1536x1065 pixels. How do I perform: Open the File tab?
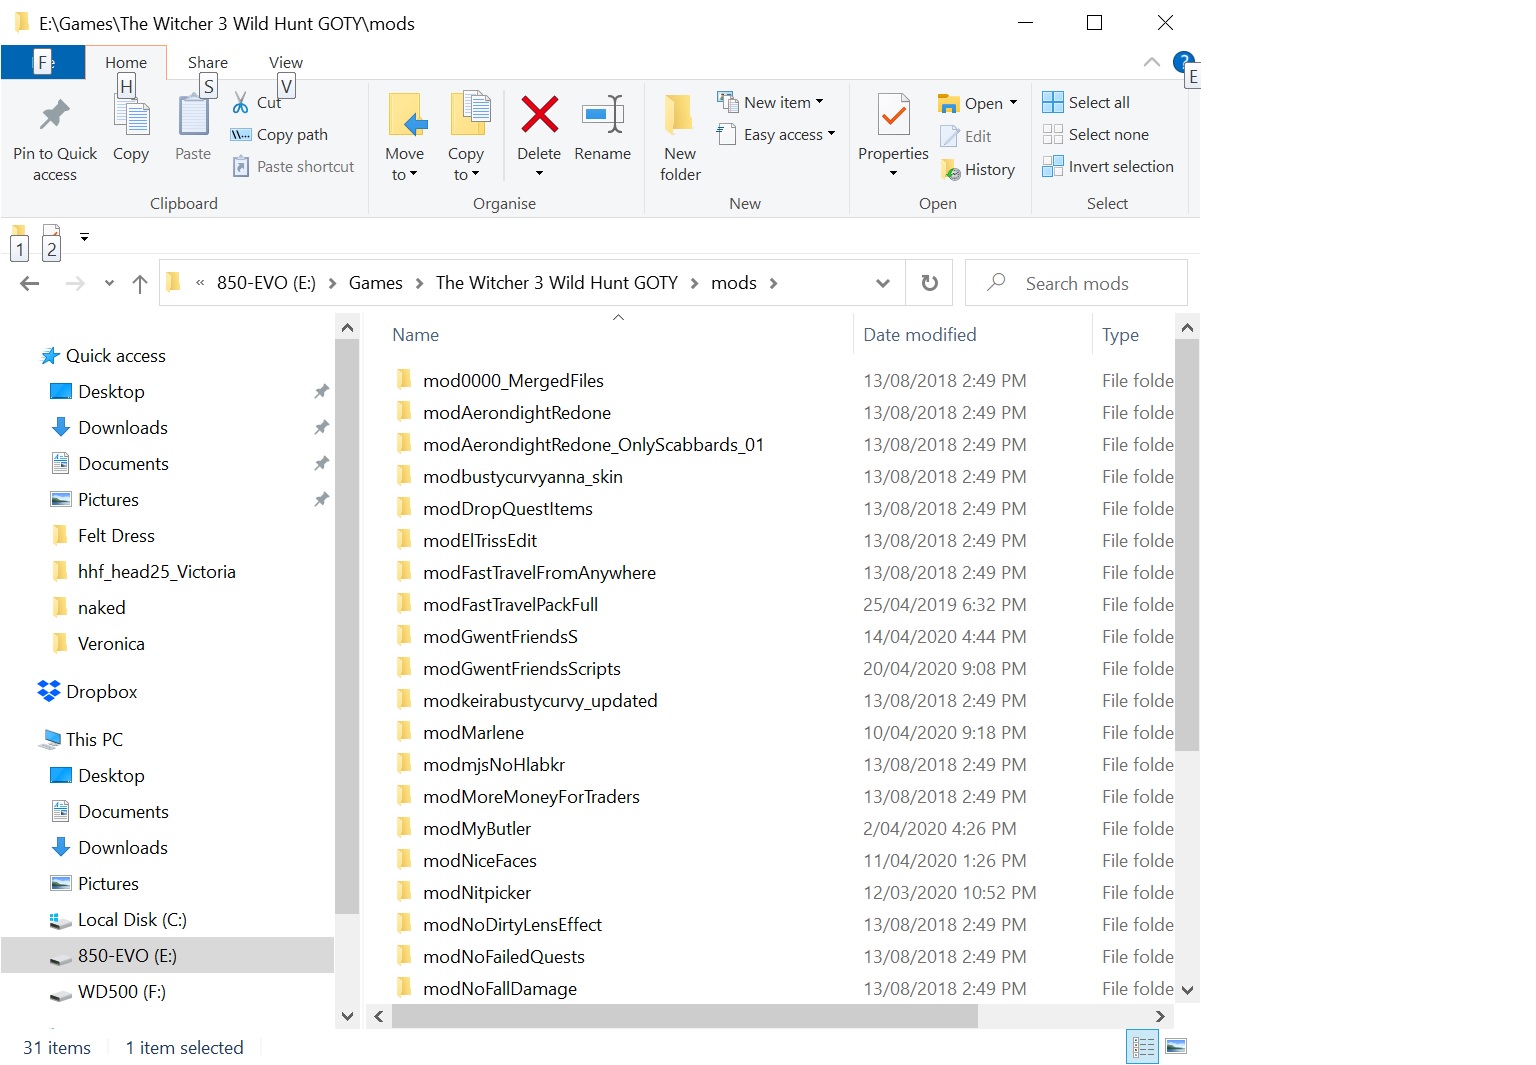click(x=43, y=62)
